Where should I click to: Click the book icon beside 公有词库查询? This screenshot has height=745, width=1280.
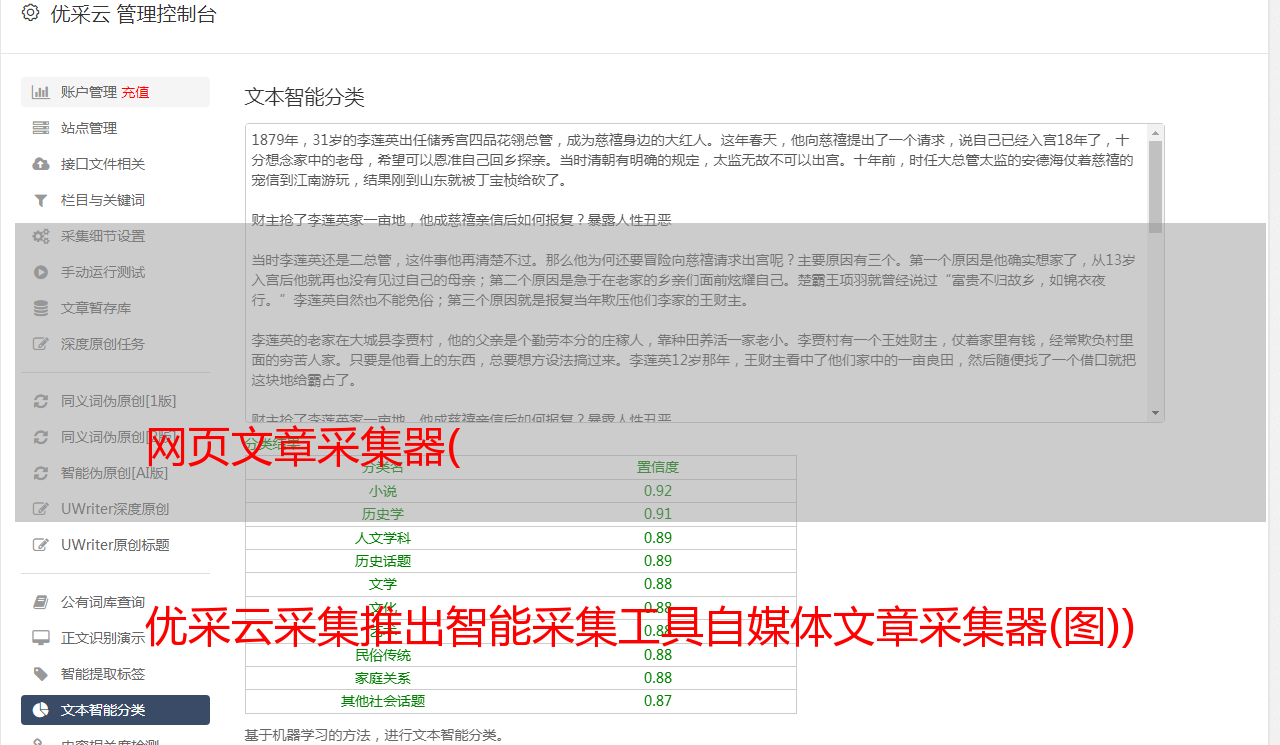tap(41, 602)
